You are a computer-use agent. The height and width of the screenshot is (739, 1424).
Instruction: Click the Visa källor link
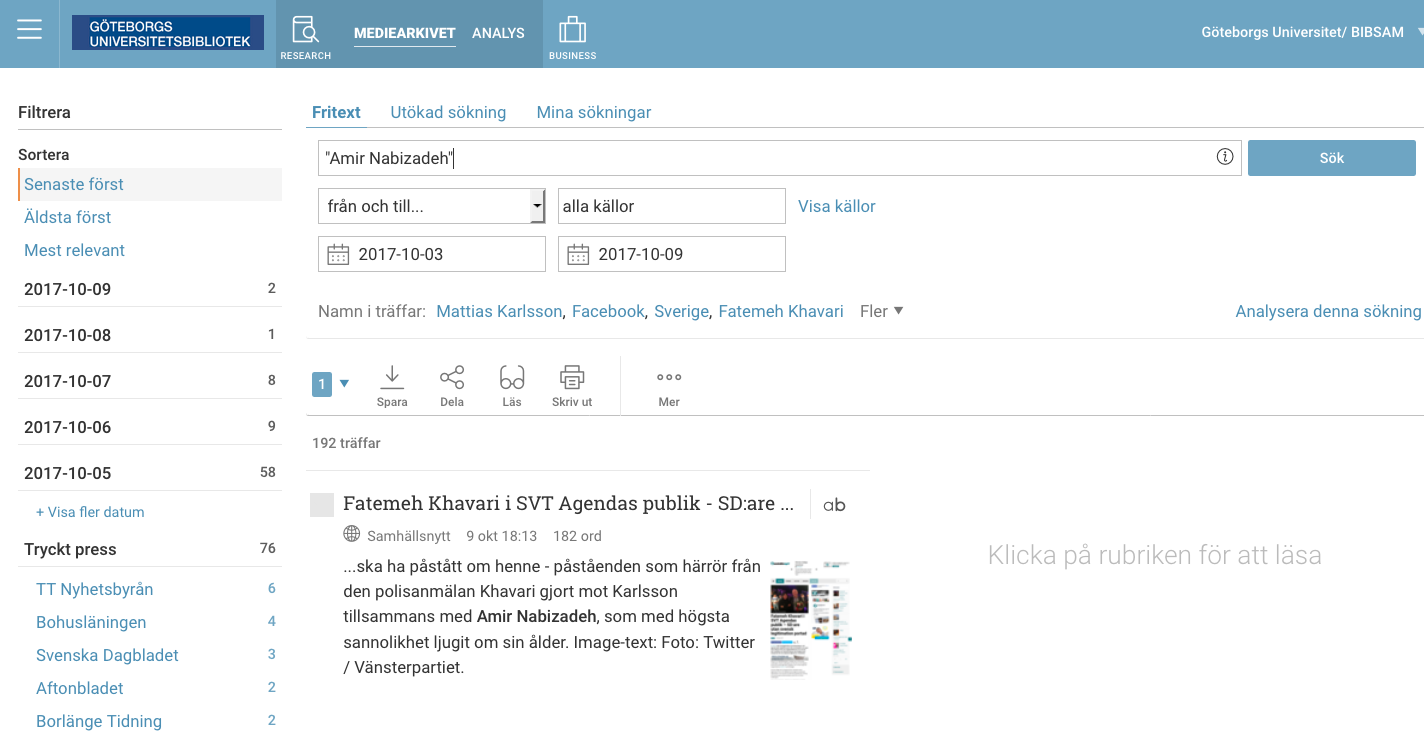[836, 206]
